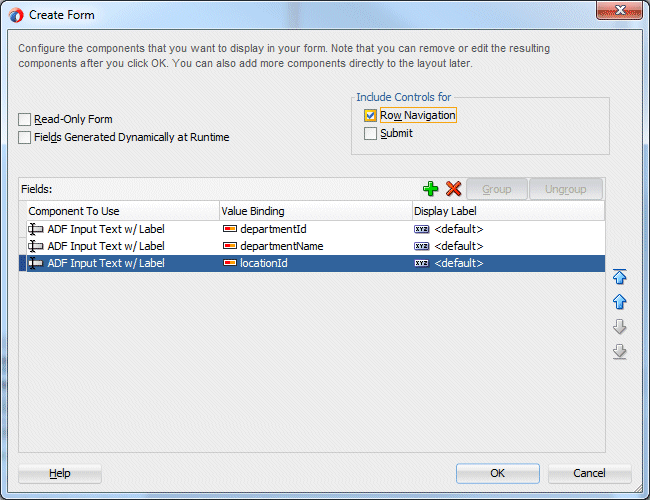Close the Create Form dialog window
Viewport: 650px width, 500px height.
coord(619,10)
